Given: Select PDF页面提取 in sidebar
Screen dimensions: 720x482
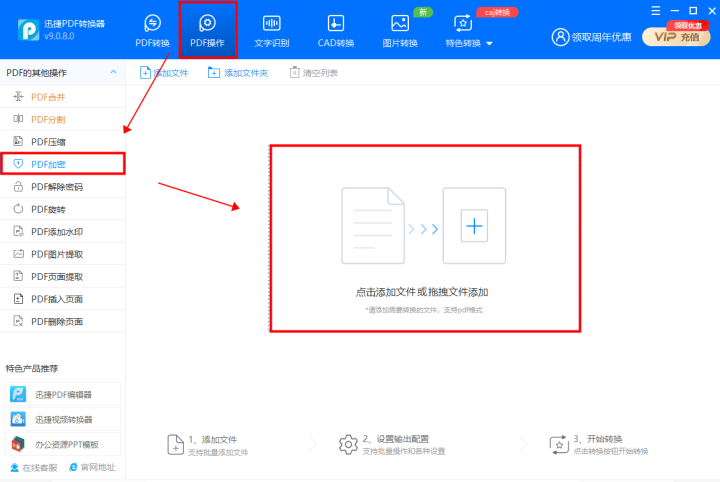Looking at the screenshot, I should 62,277.
